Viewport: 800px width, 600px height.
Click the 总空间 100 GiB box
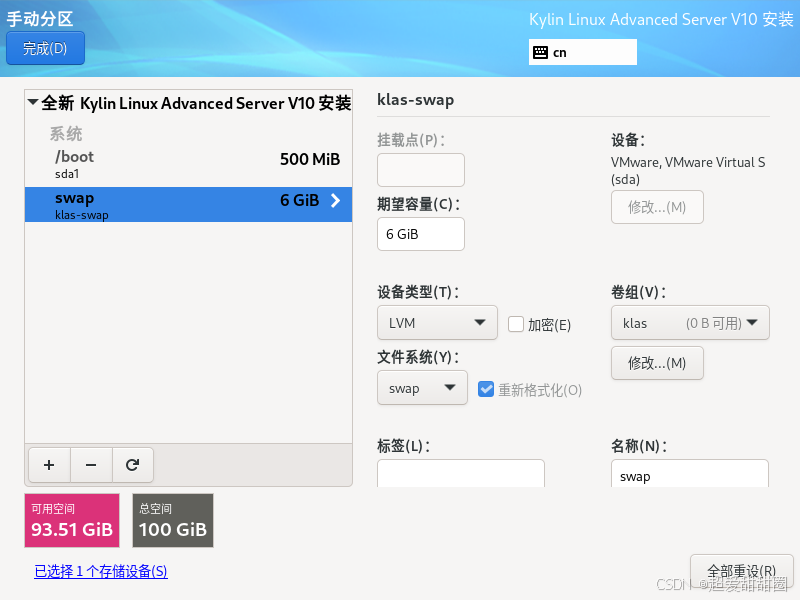click(173, 520)
